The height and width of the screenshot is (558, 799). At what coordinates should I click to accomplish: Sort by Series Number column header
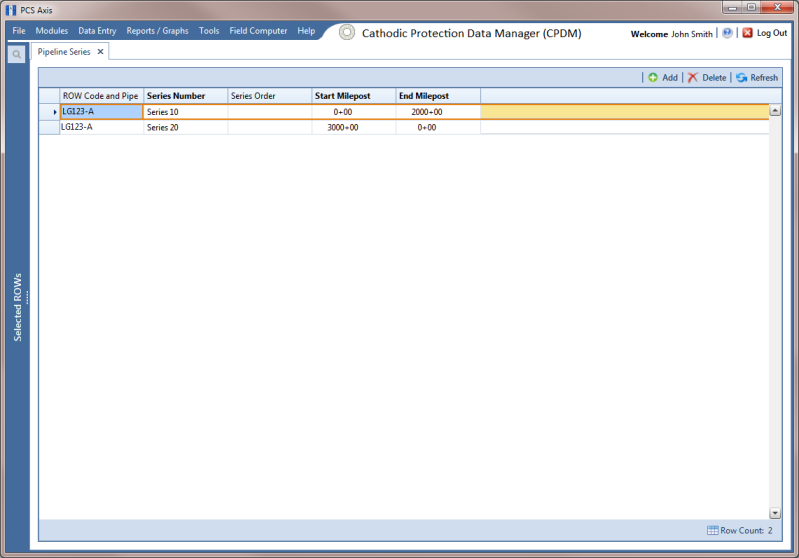tap(185, 96)
